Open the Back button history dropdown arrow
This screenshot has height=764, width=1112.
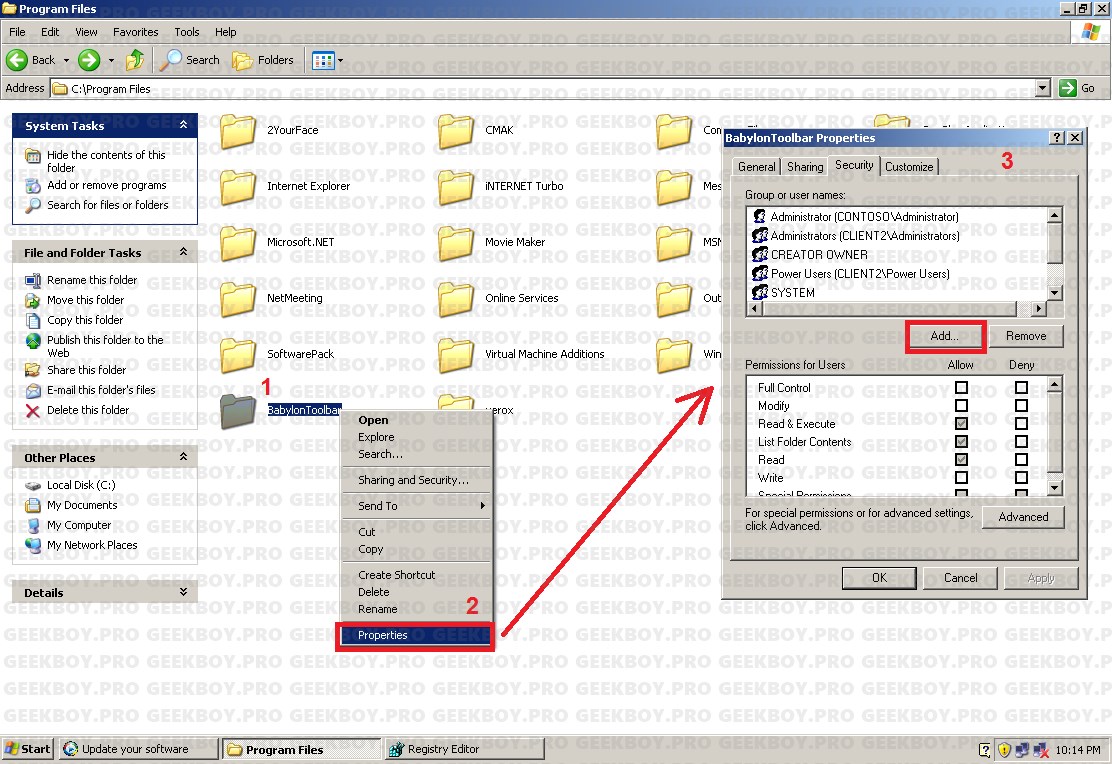pos(67,60)
